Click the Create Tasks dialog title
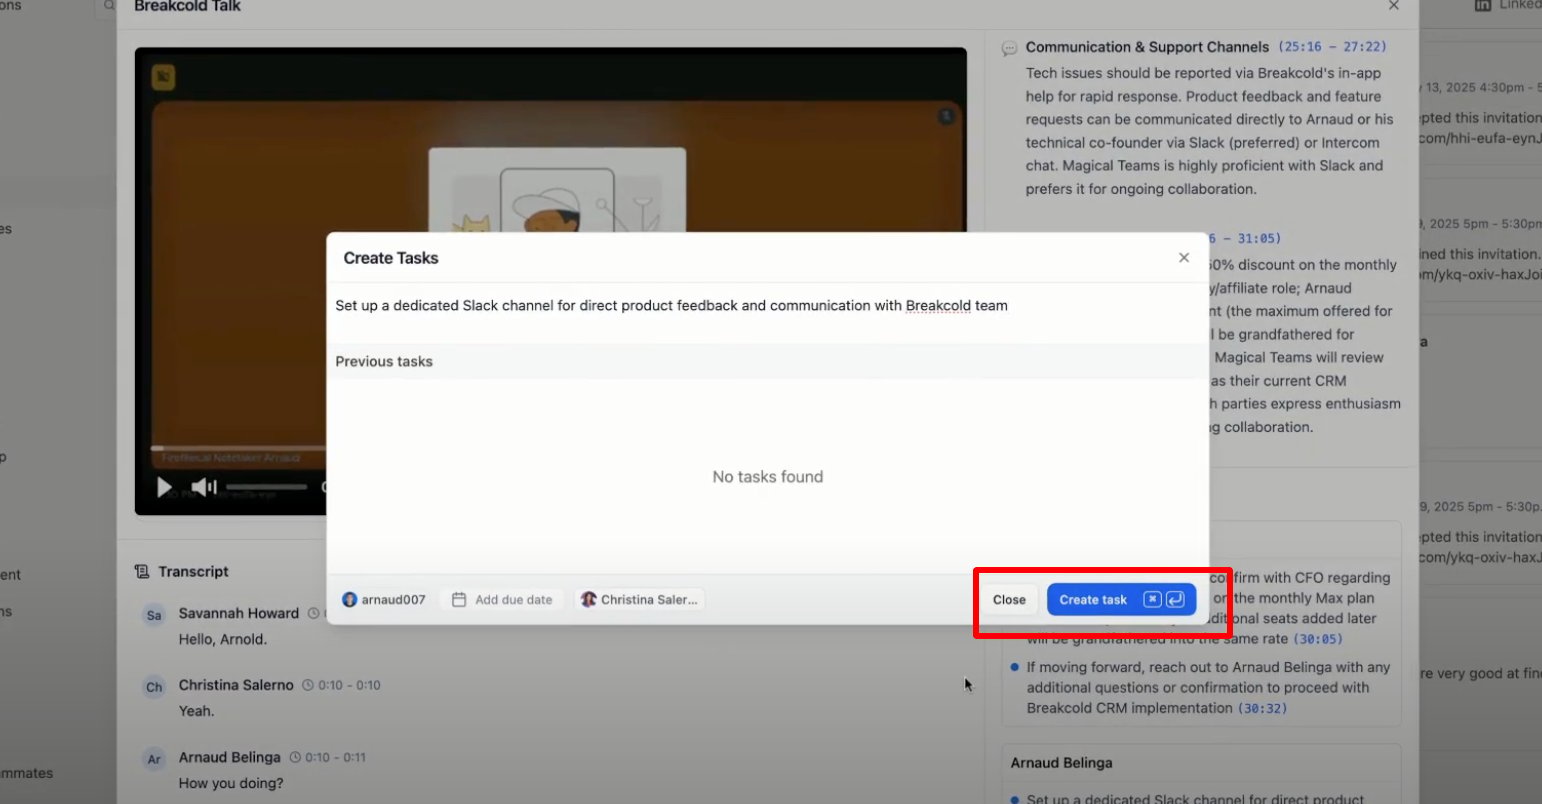This screenshot has width=1542, height=804. (391, 258)
